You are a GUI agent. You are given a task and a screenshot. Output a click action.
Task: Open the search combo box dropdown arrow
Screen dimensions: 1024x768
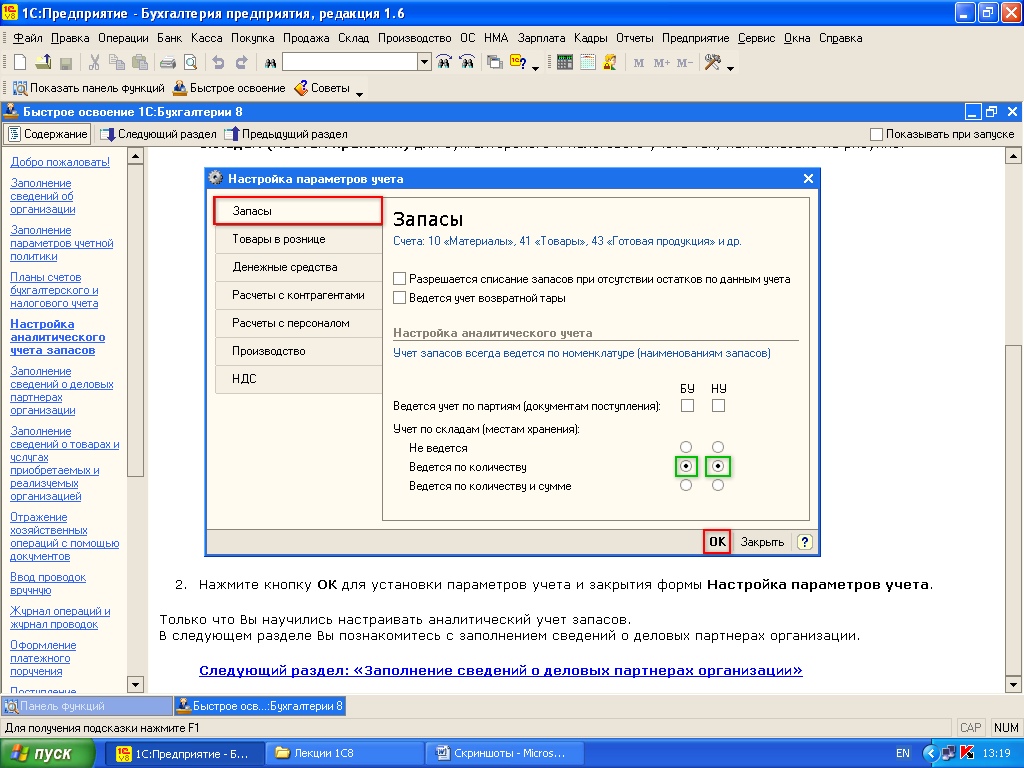tap(424, 63)
